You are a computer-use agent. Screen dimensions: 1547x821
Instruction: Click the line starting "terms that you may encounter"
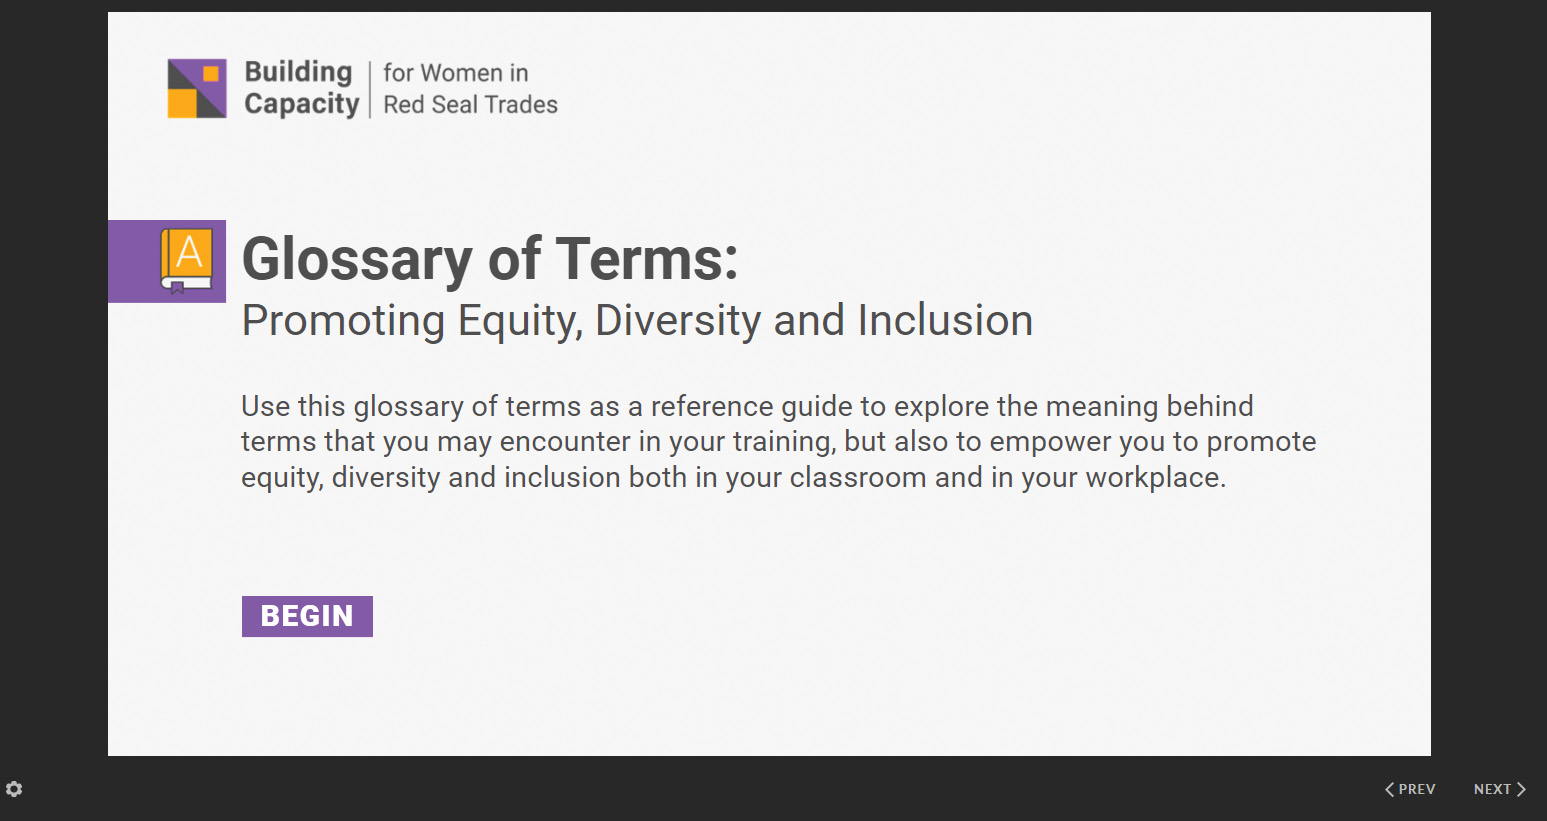[778, 442]
